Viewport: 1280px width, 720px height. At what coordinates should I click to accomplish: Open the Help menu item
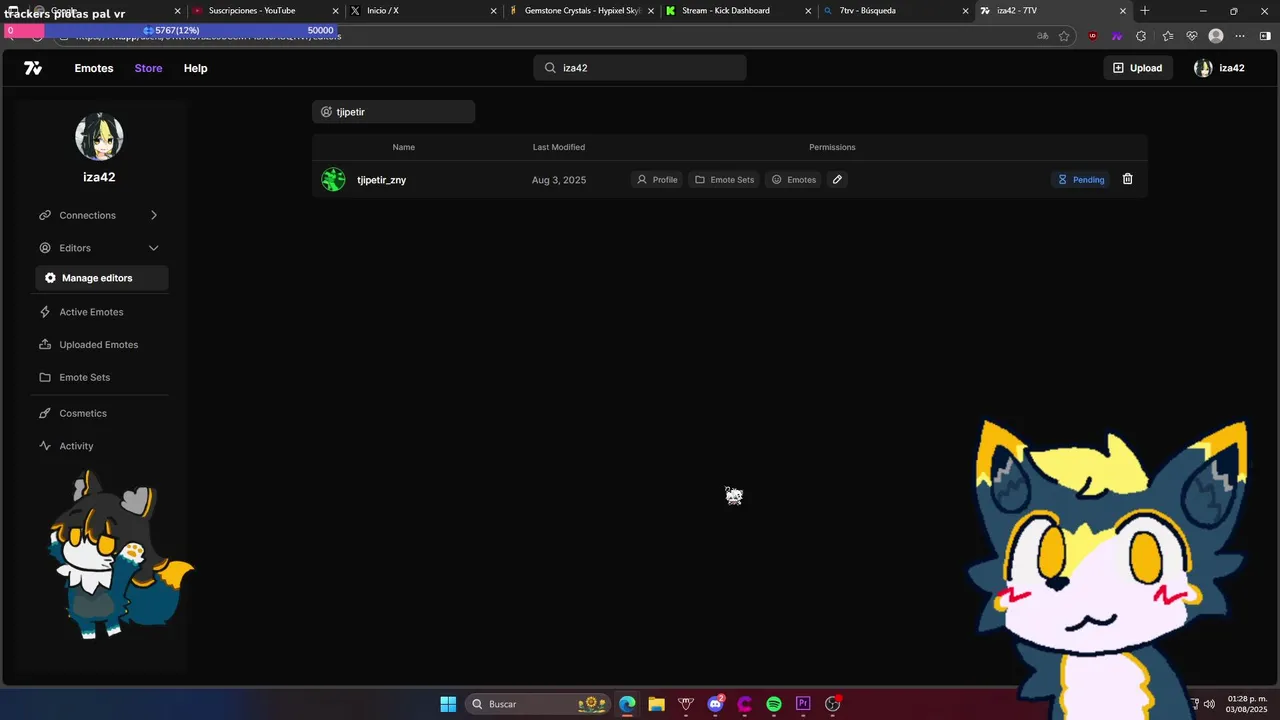(195, 68)
